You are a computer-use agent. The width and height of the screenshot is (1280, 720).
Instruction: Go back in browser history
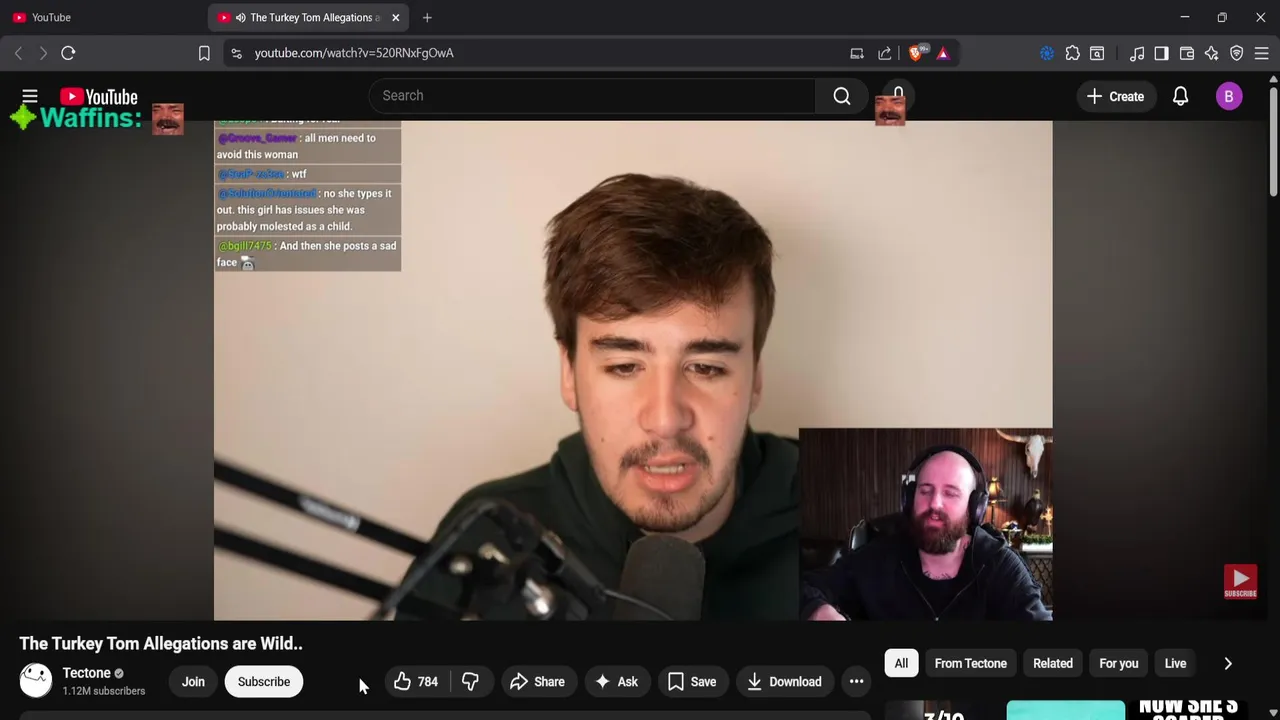pos(18,53)
